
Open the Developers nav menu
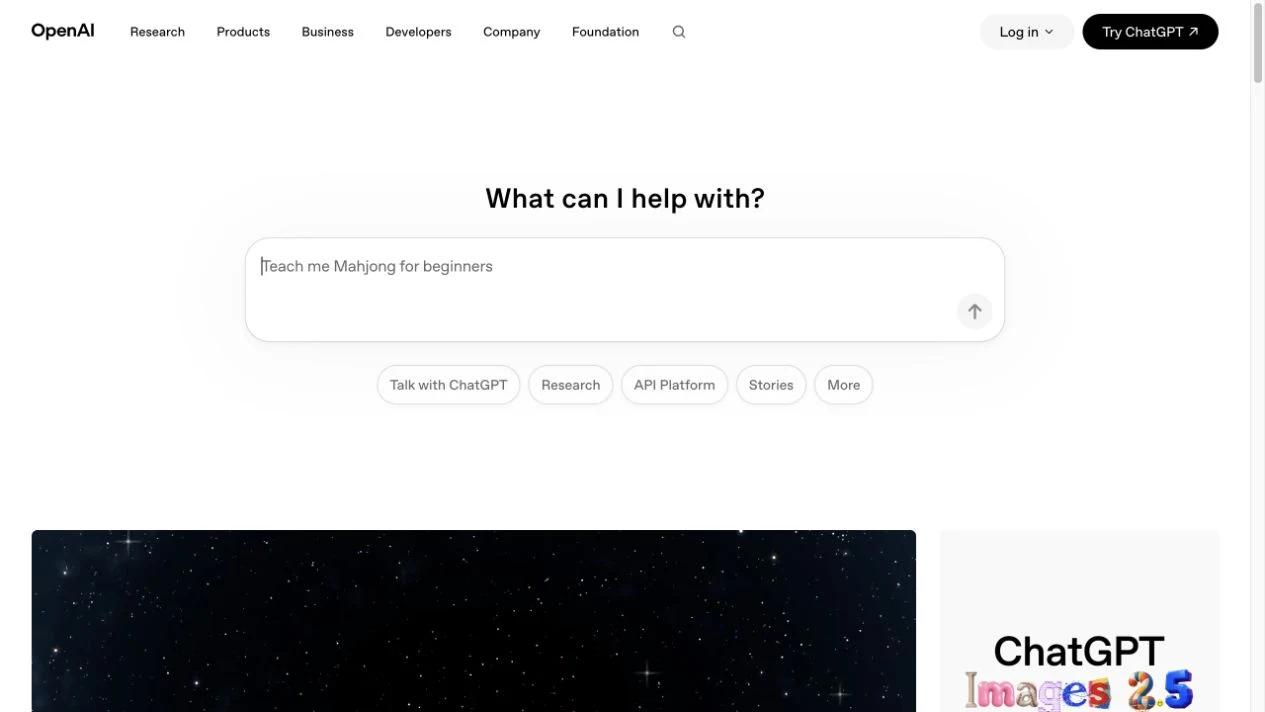(418, 32)
